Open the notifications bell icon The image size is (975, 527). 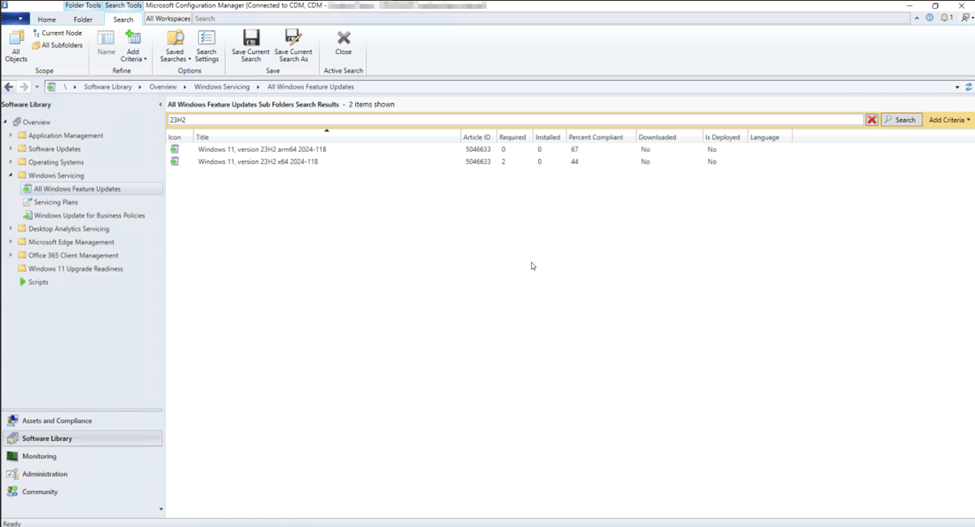[945, 18]
